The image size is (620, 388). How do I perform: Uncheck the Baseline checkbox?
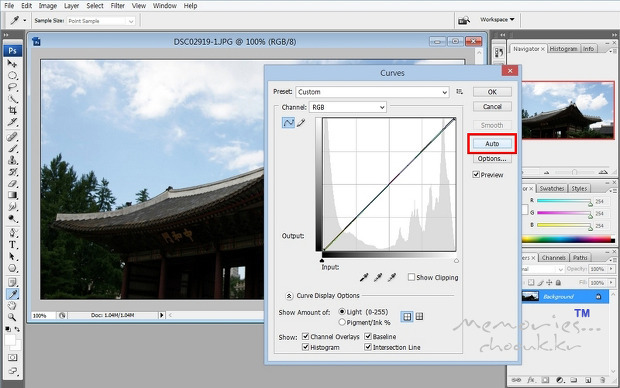pos(368,336)
